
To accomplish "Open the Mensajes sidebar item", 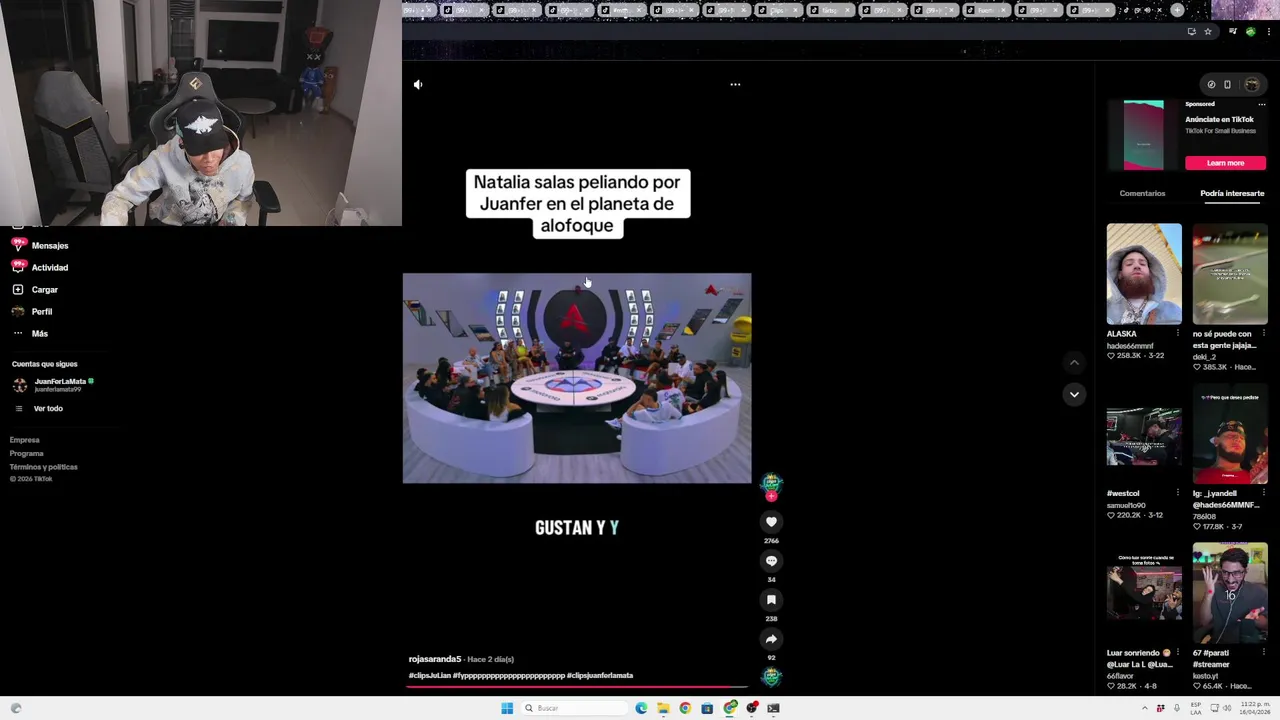I will pyautogui.click(x=40, y=246).
